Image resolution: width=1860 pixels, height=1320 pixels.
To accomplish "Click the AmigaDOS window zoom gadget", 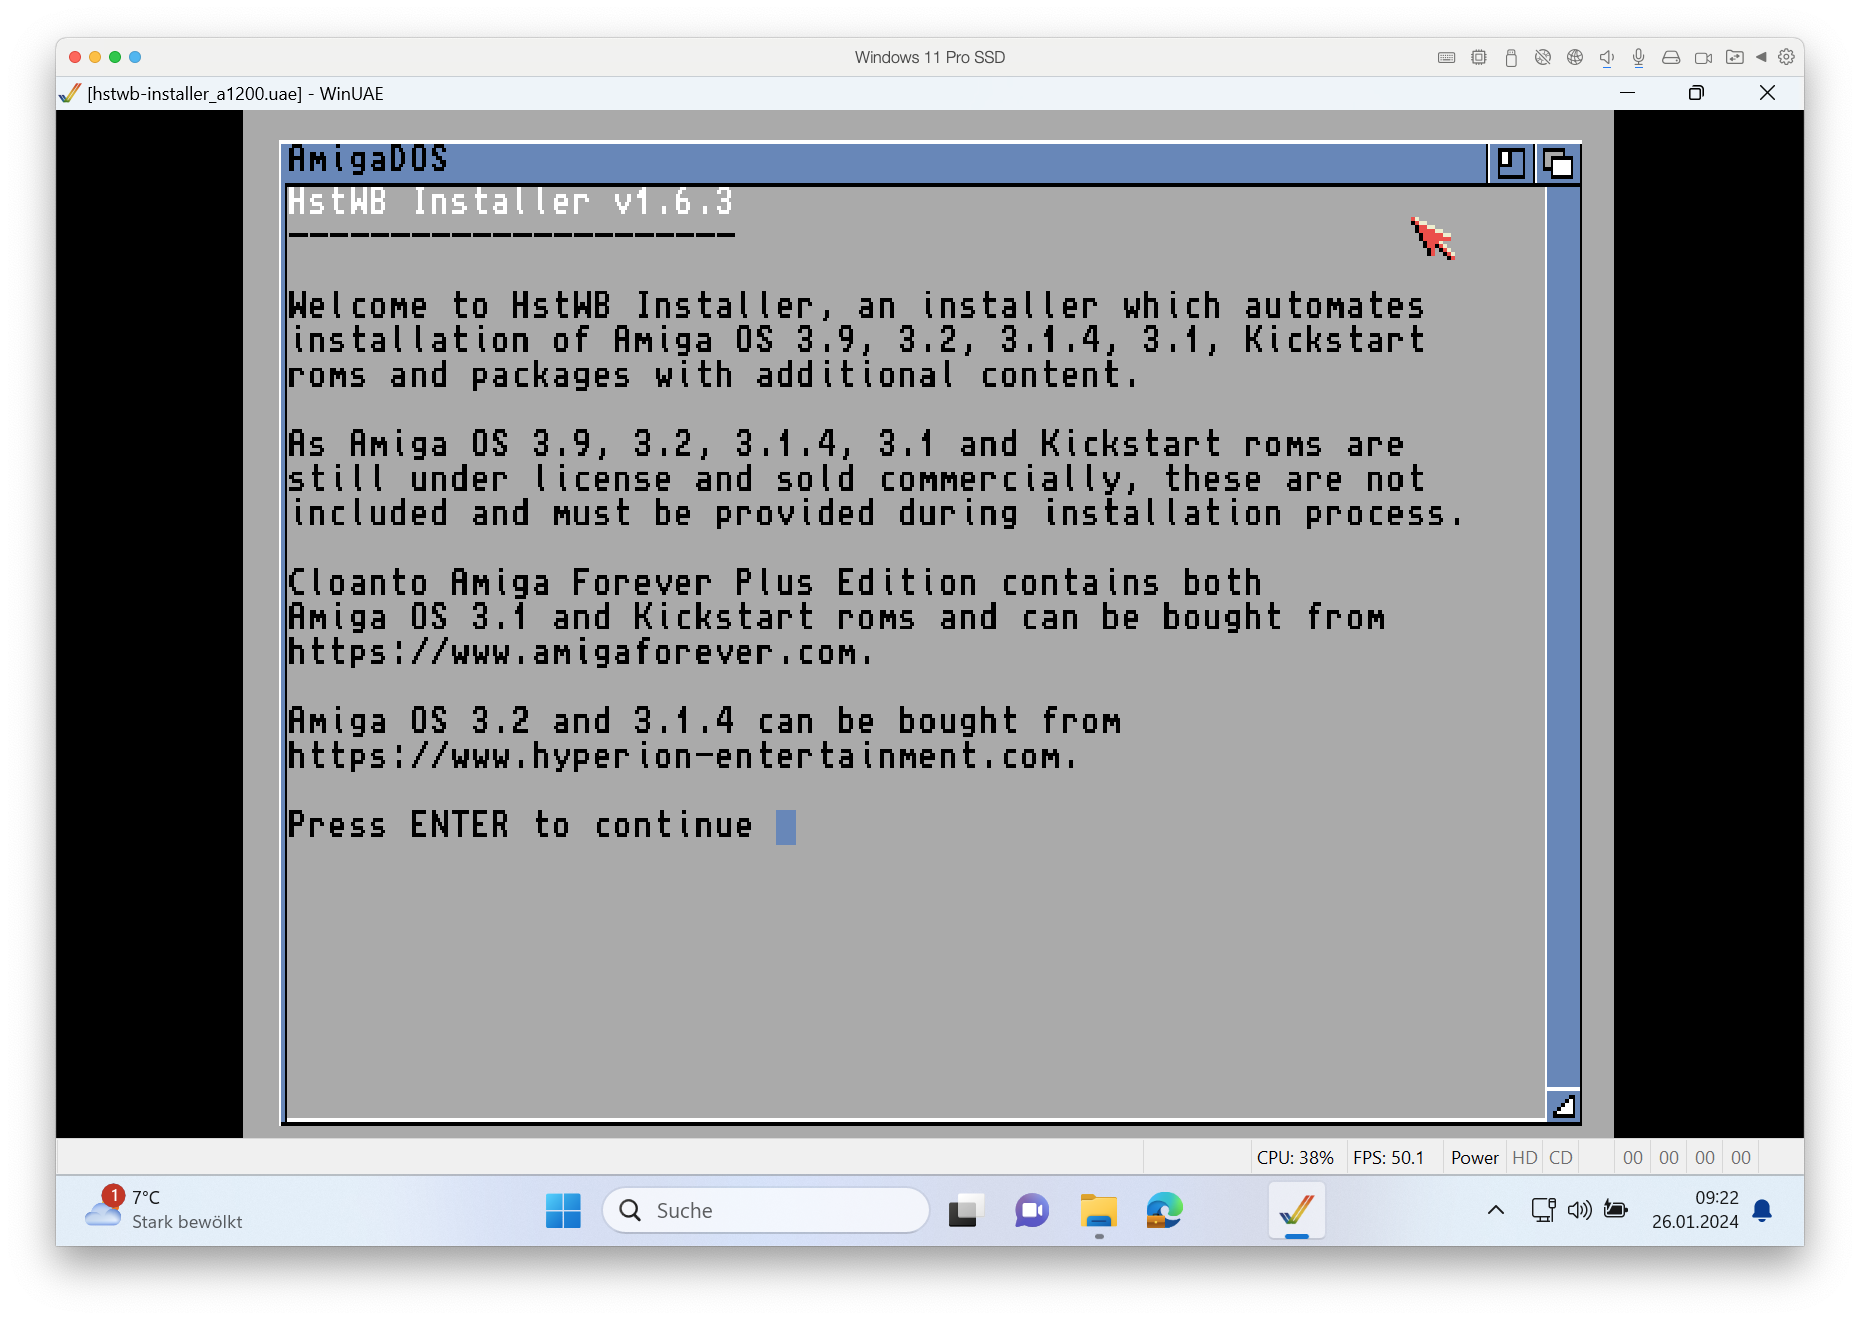I will tap(1511, 163).
